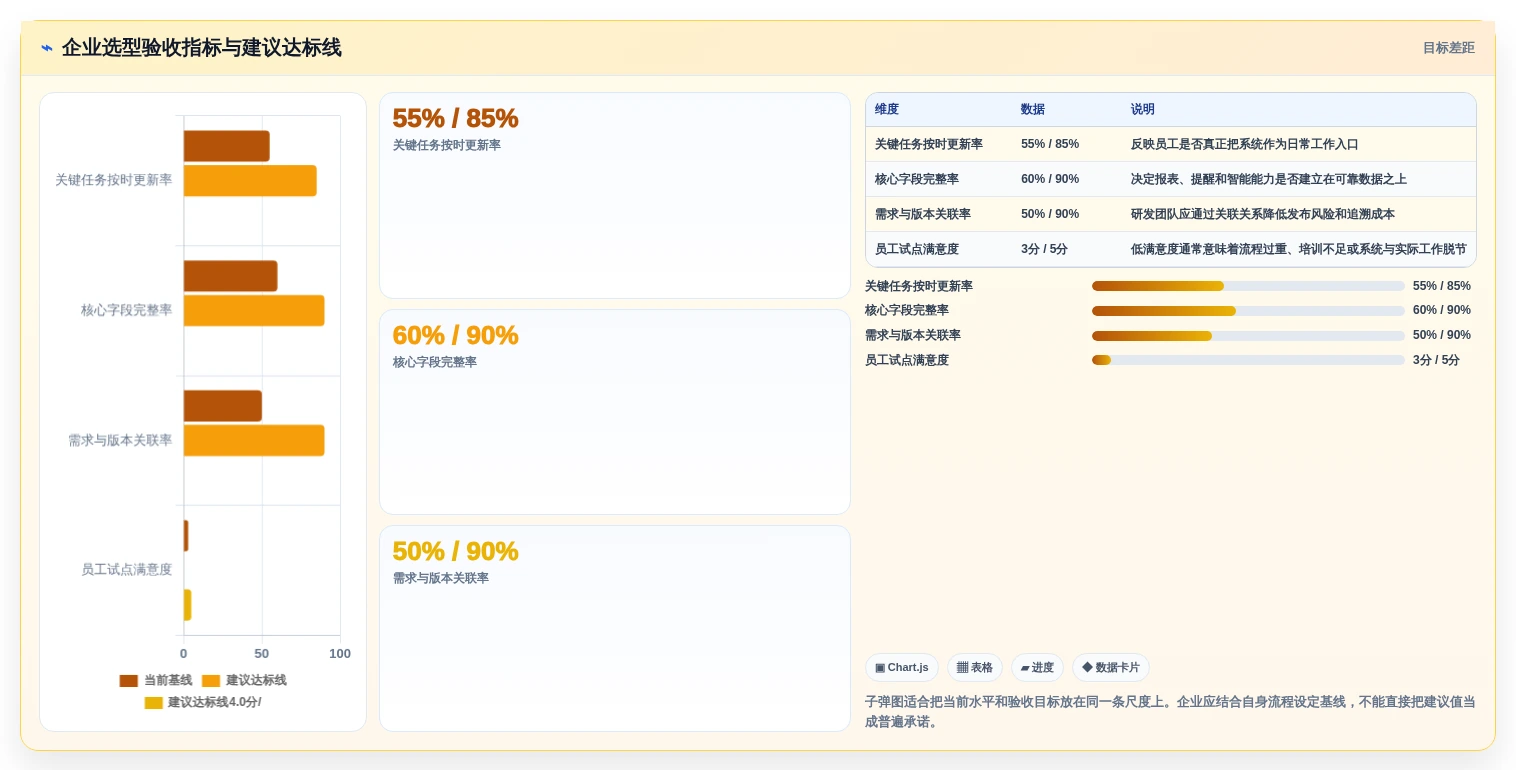Click 60% / 90% value beside the progress bar

click(x=1442, y=311)
